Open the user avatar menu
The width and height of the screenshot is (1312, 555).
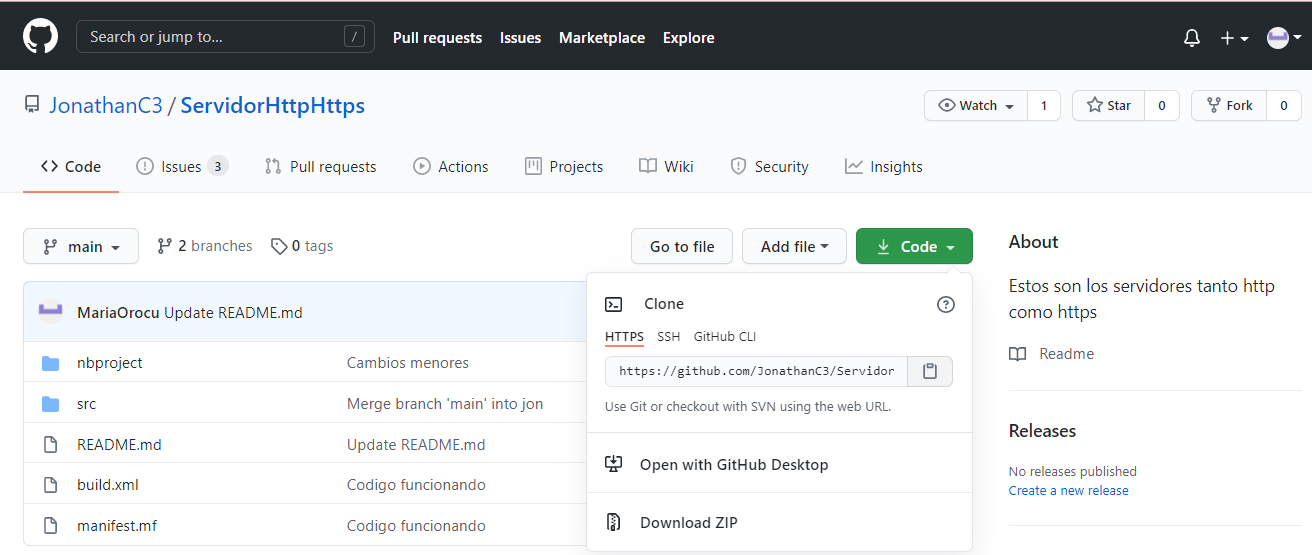(1284, 38)
